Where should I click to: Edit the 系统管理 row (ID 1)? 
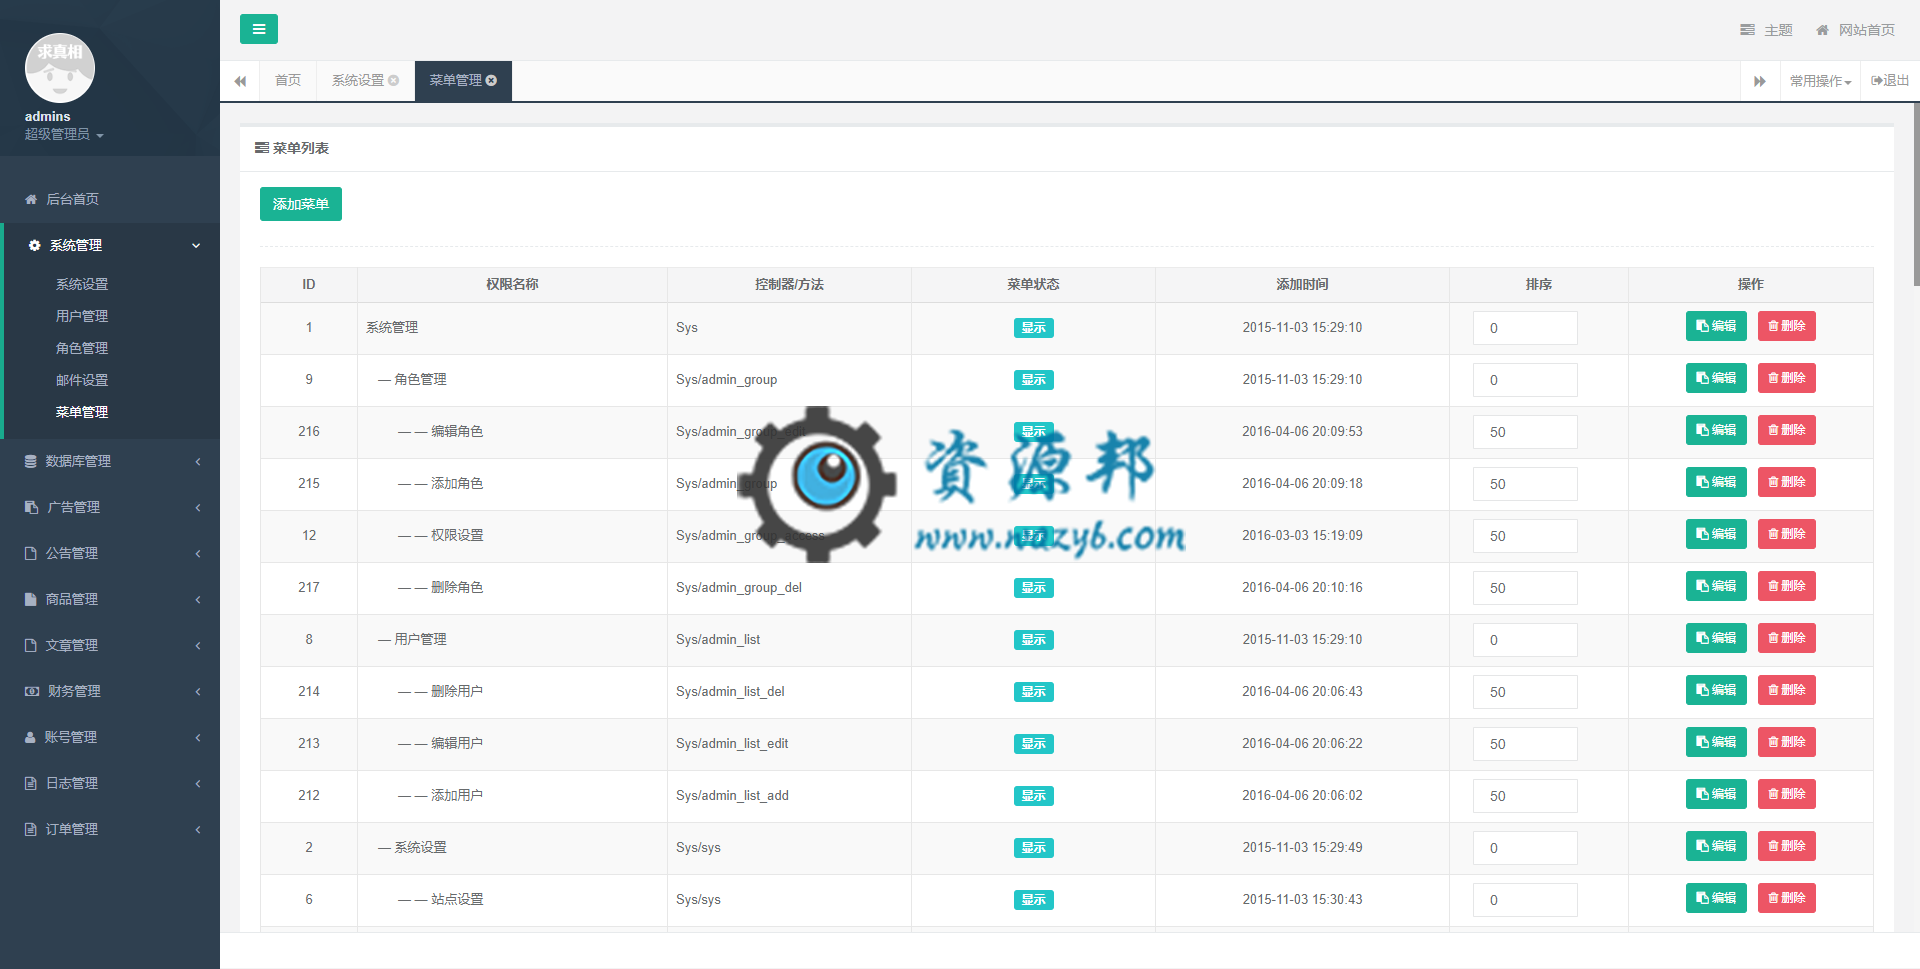point(1716,326)
